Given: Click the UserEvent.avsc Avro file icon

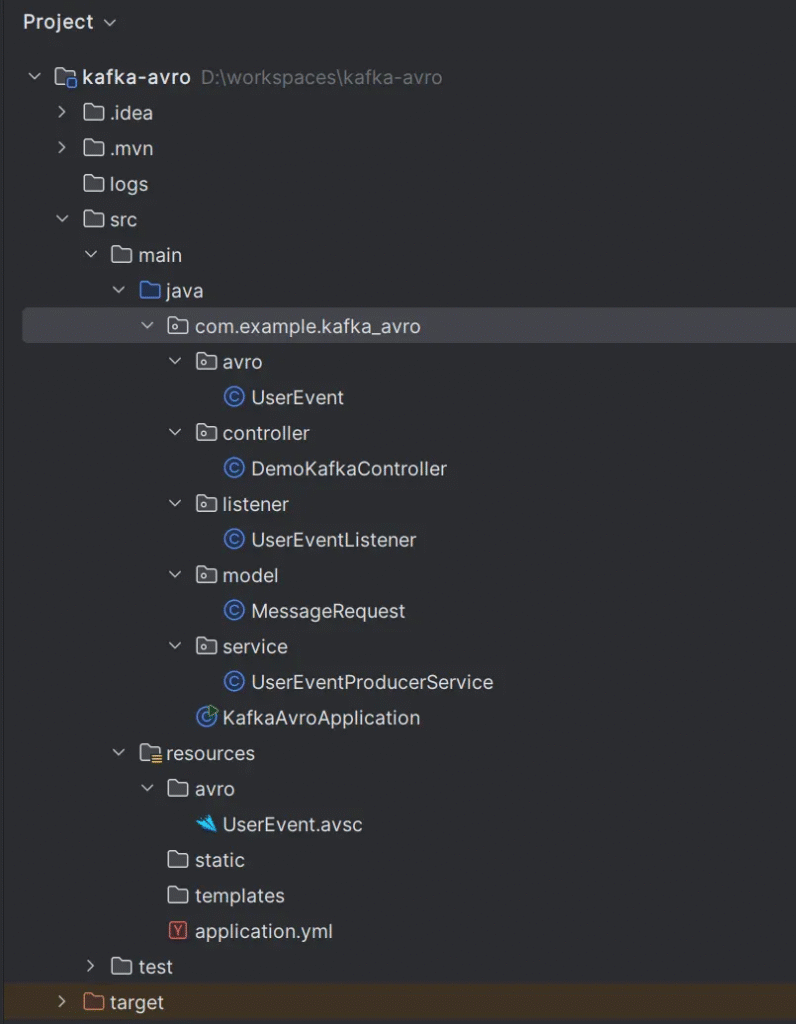Looking at the screenshot, I should tap(207, 824).
